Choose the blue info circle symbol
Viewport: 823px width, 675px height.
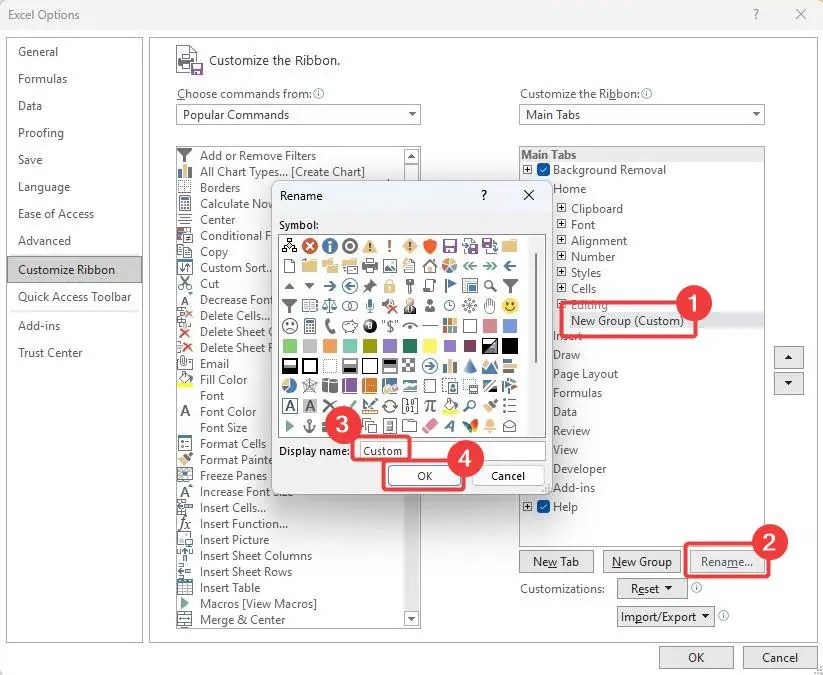click(x=330, y=246)
